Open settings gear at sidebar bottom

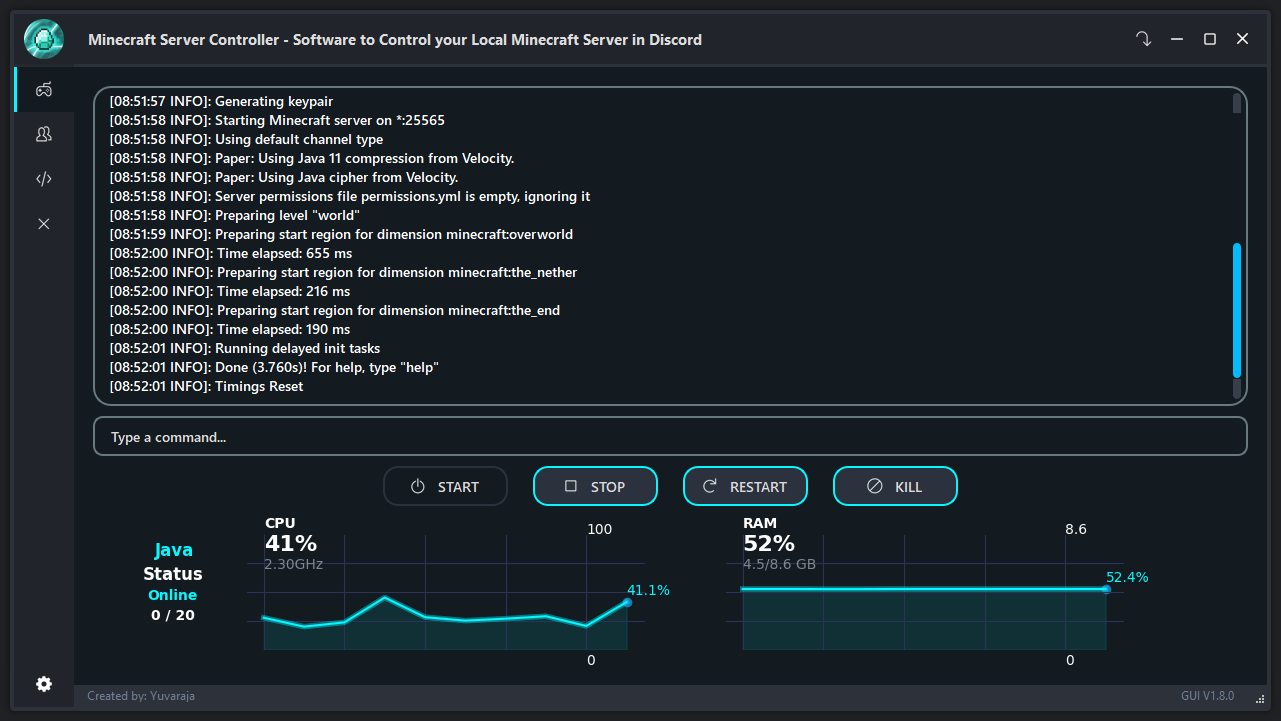tap(44, 684)
